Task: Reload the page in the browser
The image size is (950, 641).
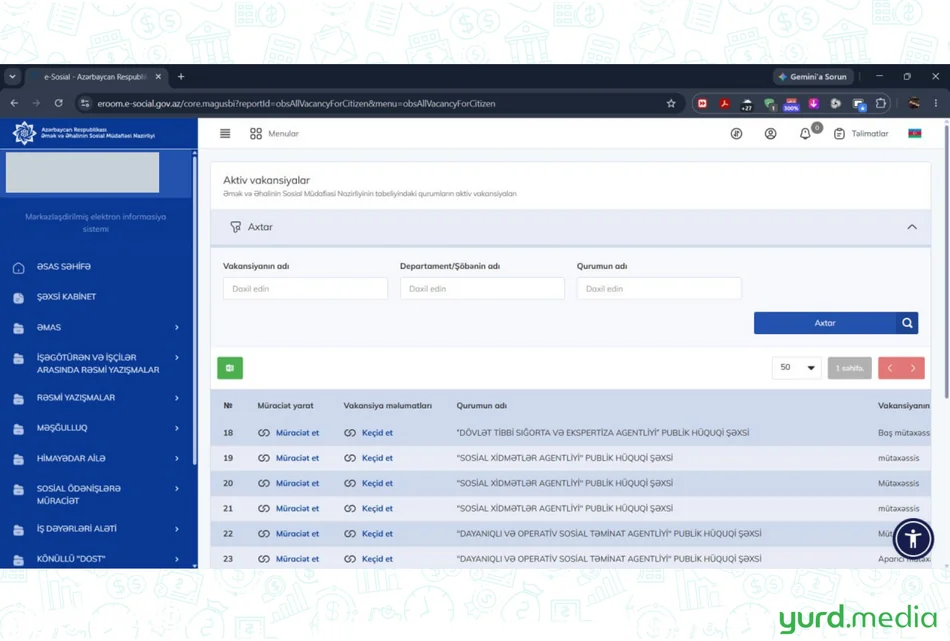Action: [58, 104]
